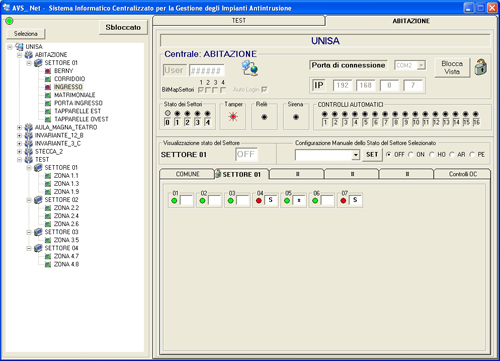Click the red zone 07 status light

[x=343, y=201]
